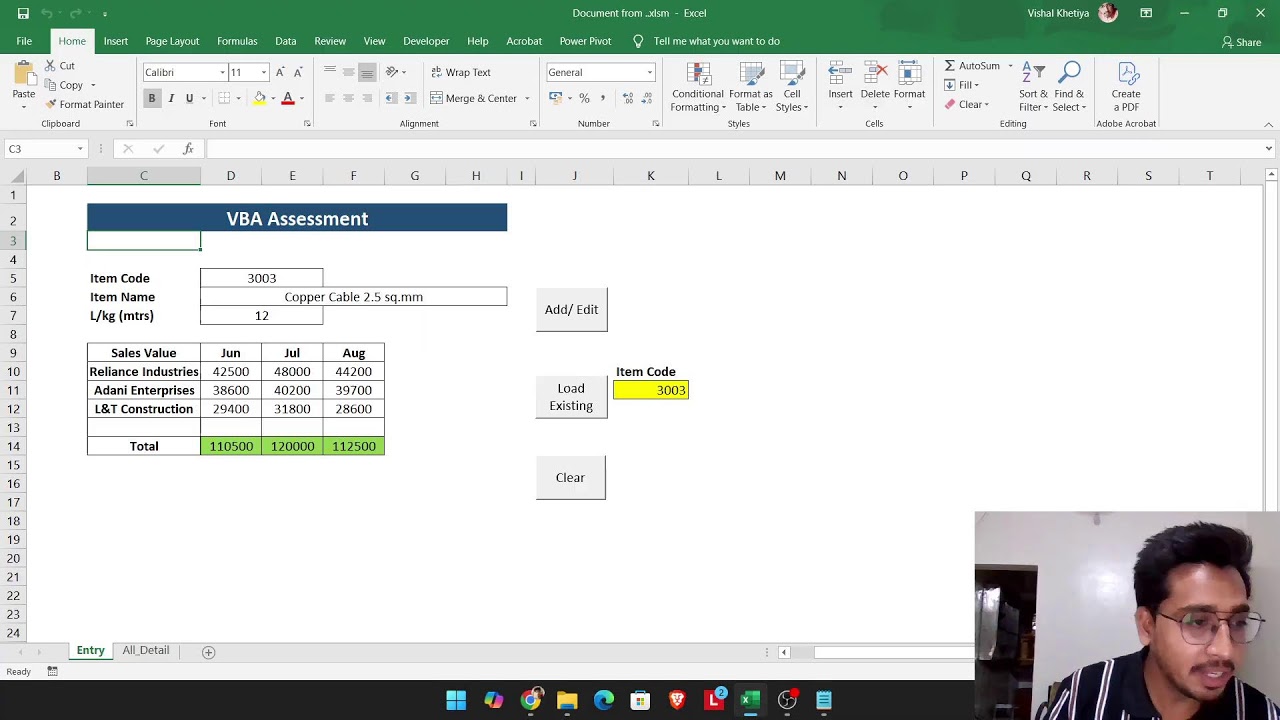The image size is (1280, 720).
Task: Click the formula bar input
Action: click(x=735, y=149)
